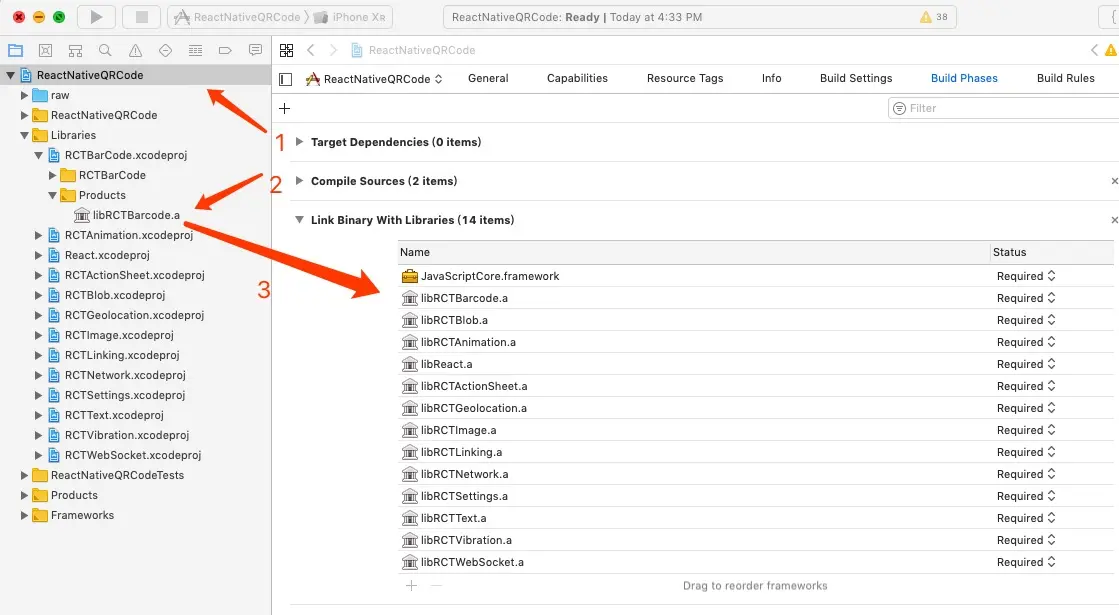Go forward in editor history

[x=333, y=50]
